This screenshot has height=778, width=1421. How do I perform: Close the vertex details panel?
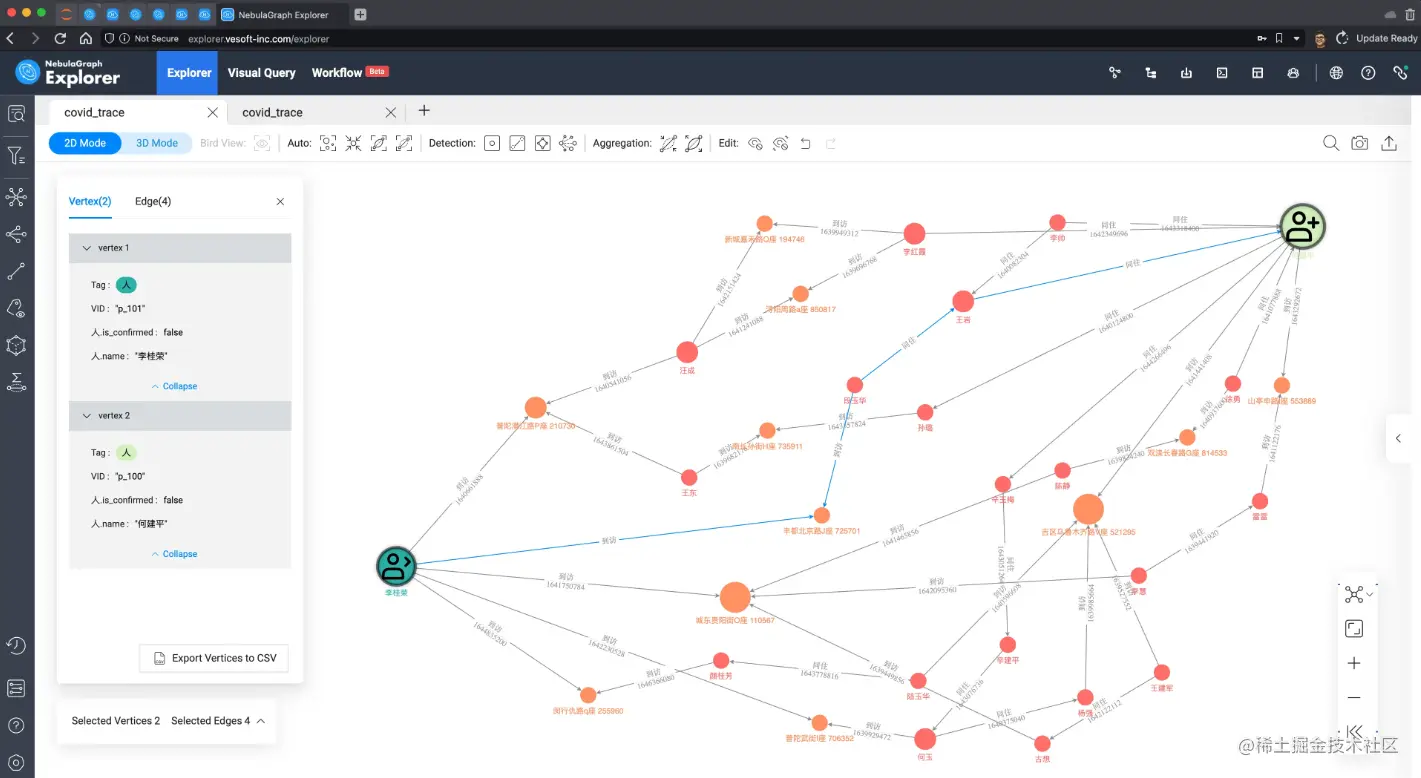coord(280,201)
